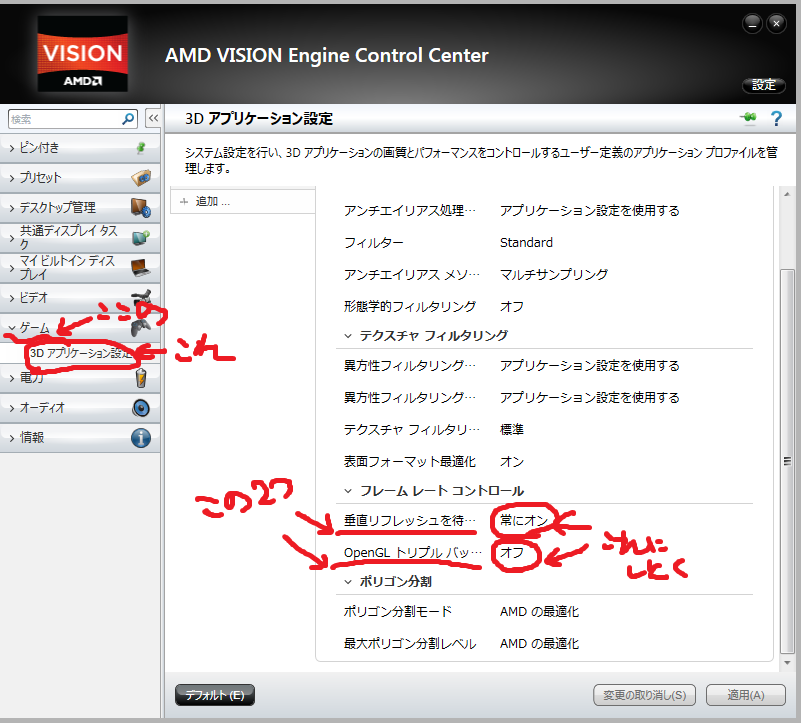Expand the オーディオ menu section

pyautogui.click(x=80, y=408)
